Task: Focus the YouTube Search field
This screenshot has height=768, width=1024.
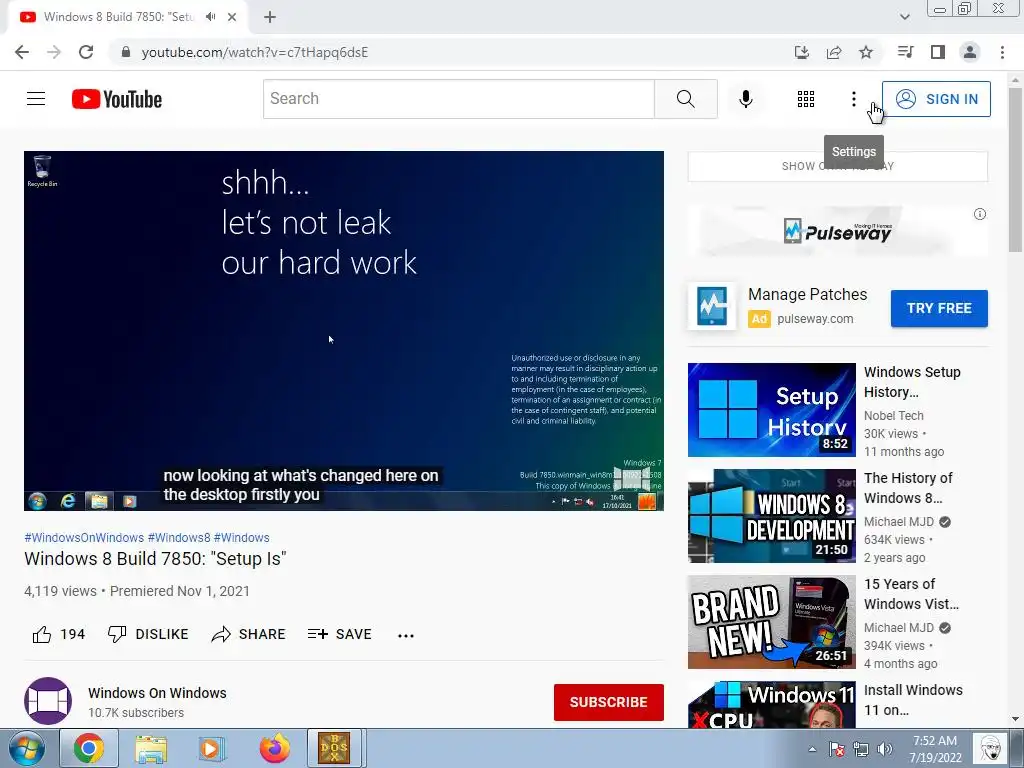Action: pyautogui.click(x=458, y=99)
